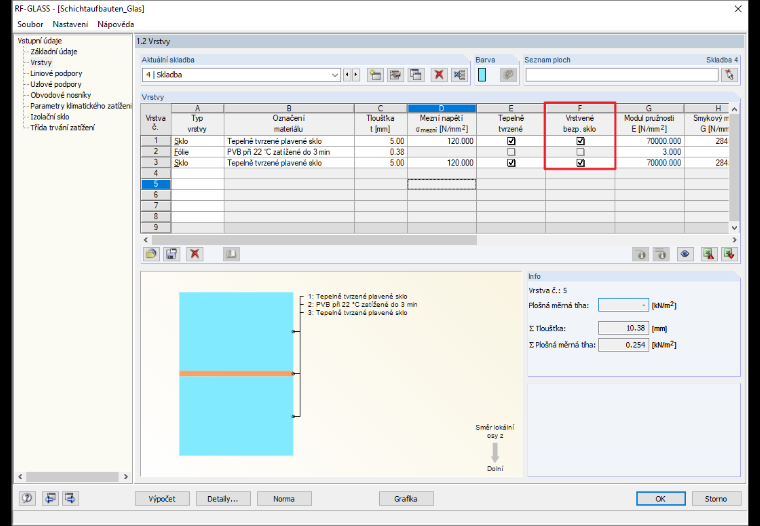Select Základní údaje in the tree
Image resolution: width=760 pixels, height=526 pixels.
click(54, 51)
